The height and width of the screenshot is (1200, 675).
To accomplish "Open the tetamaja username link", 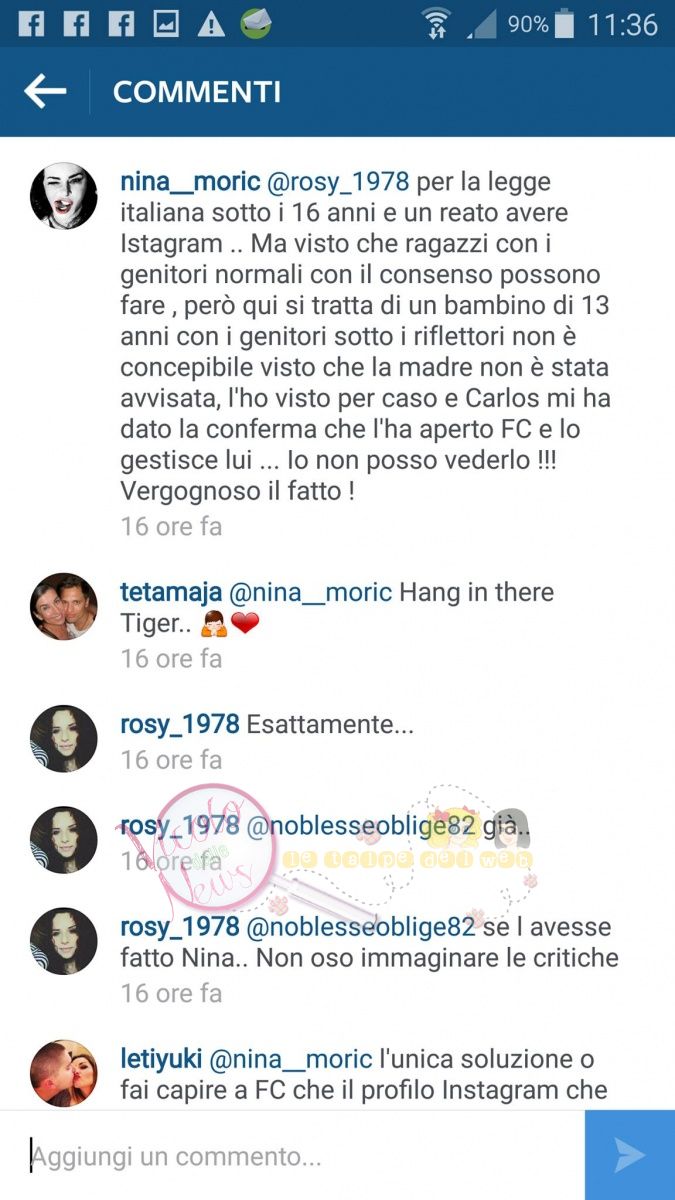I will [x=171, y=592].
